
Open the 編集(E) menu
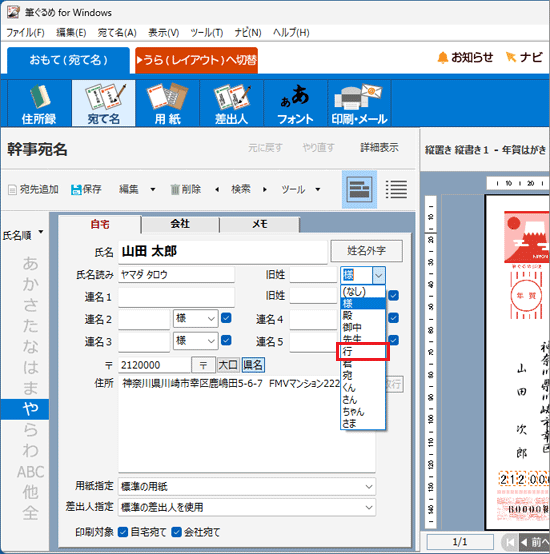point(71,33)
